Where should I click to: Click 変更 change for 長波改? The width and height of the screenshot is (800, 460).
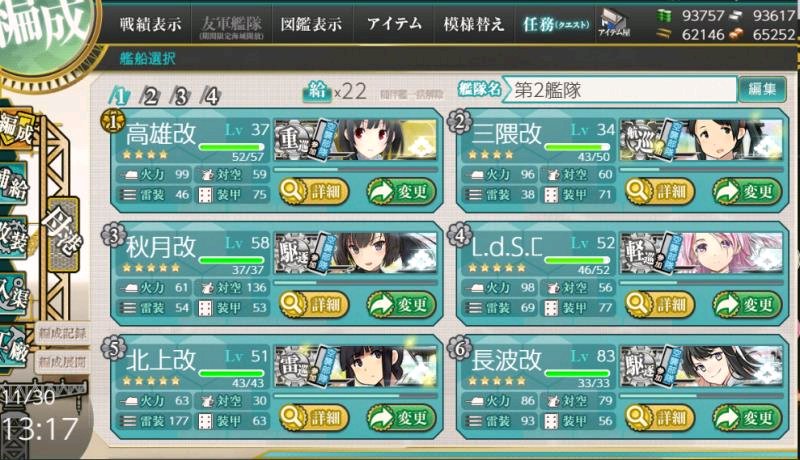point(747,418)
